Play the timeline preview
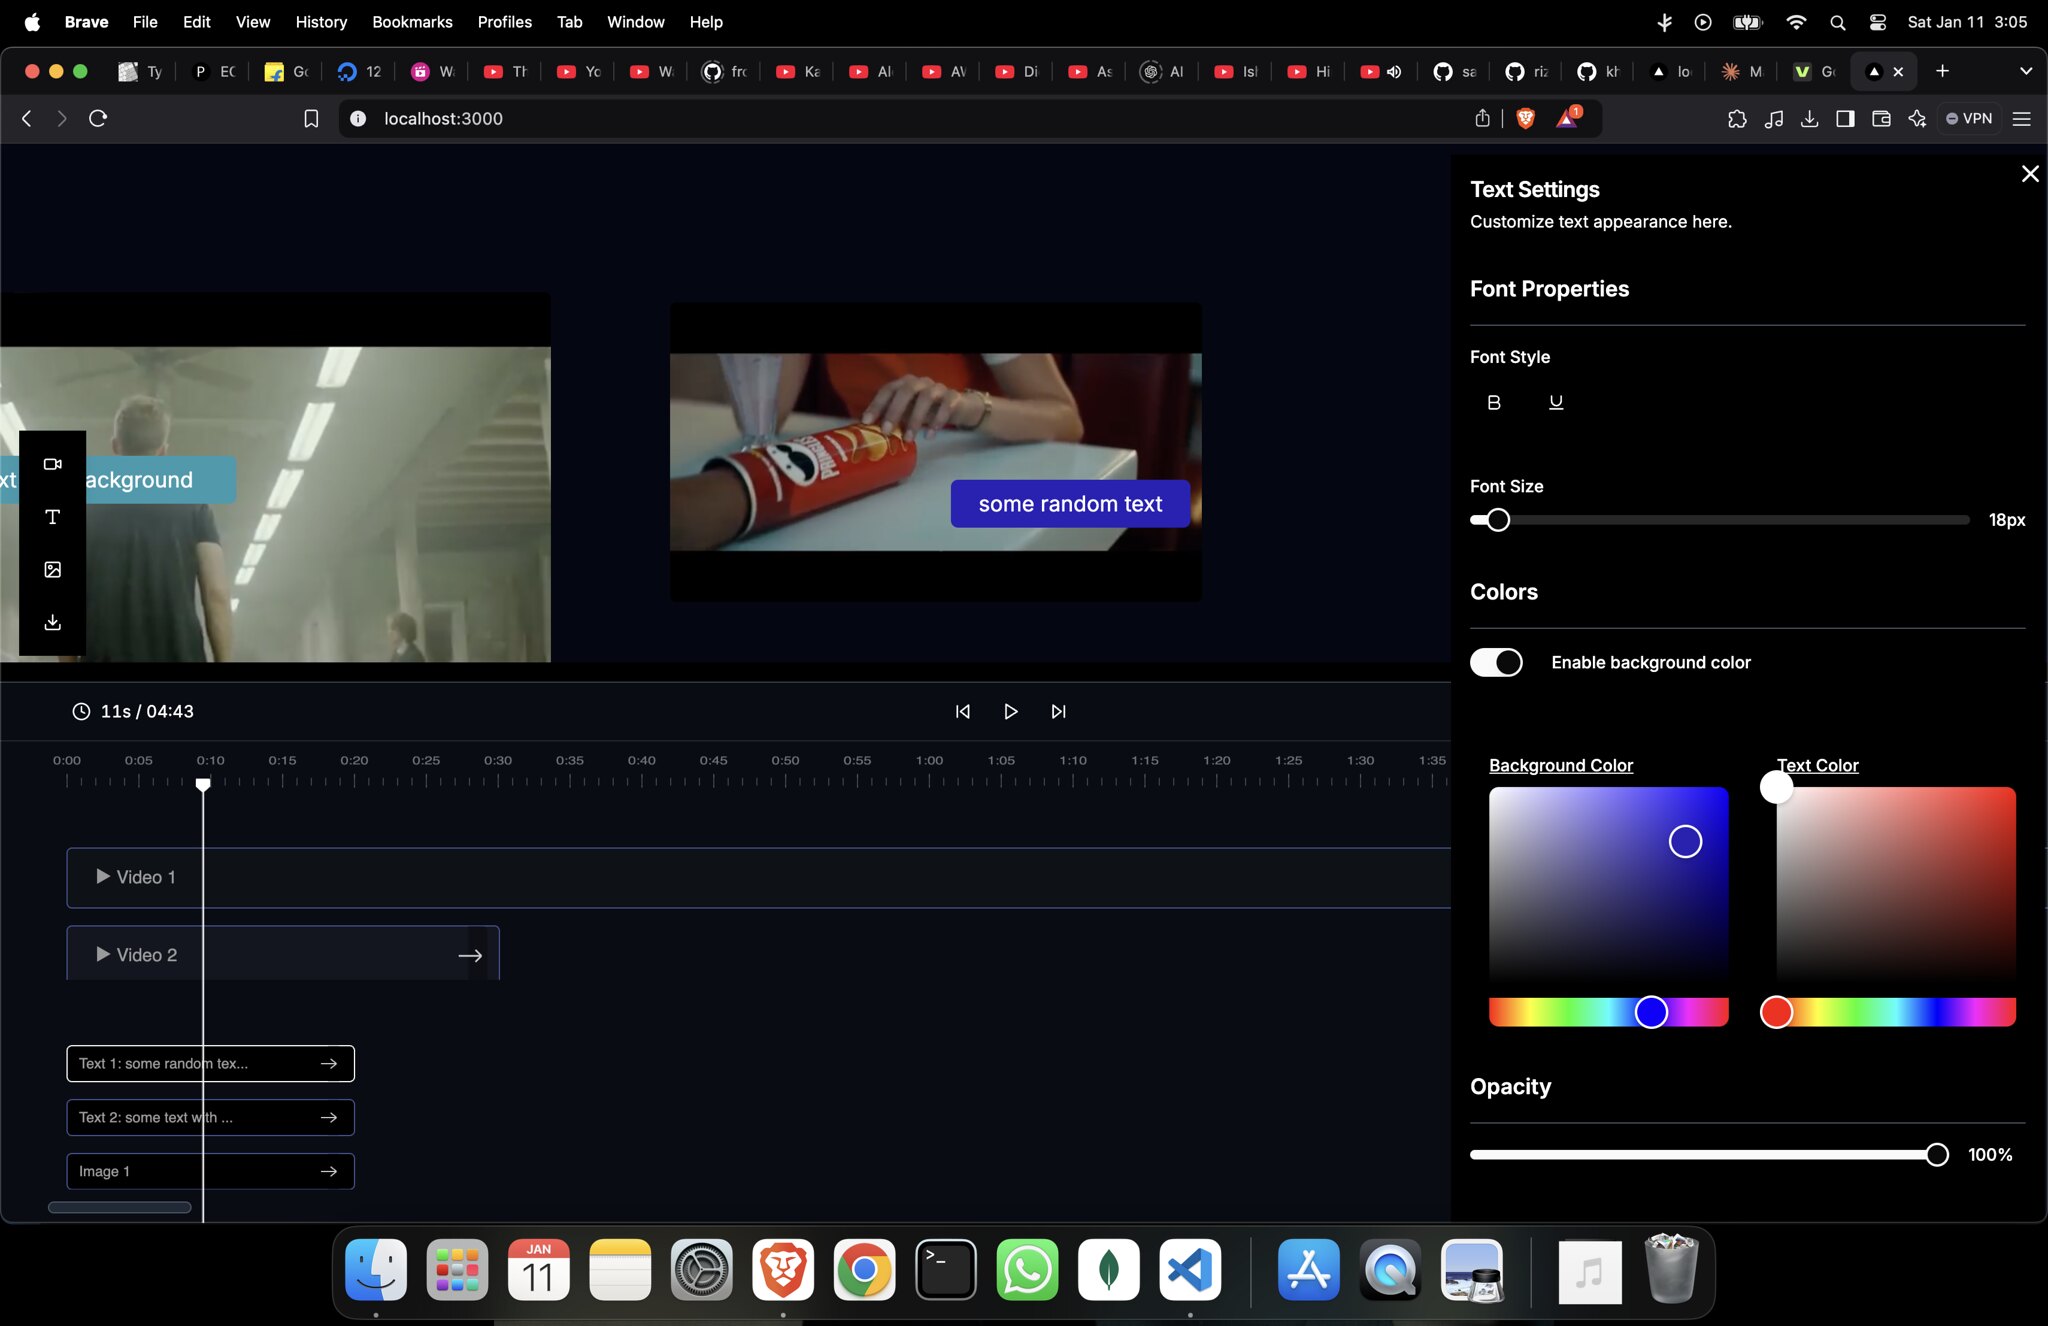 1011,711
